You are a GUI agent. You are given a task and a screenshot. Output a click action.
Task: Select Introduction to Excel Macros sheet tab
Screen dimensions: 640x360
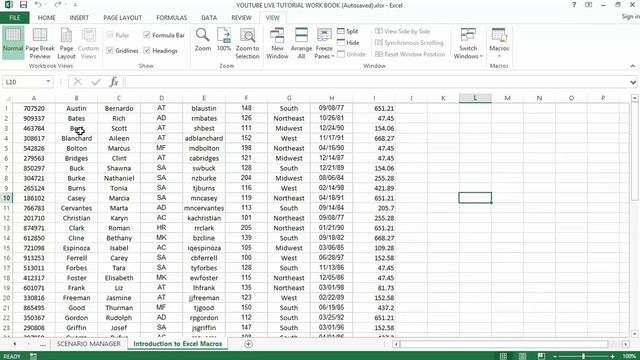point(178,344)
